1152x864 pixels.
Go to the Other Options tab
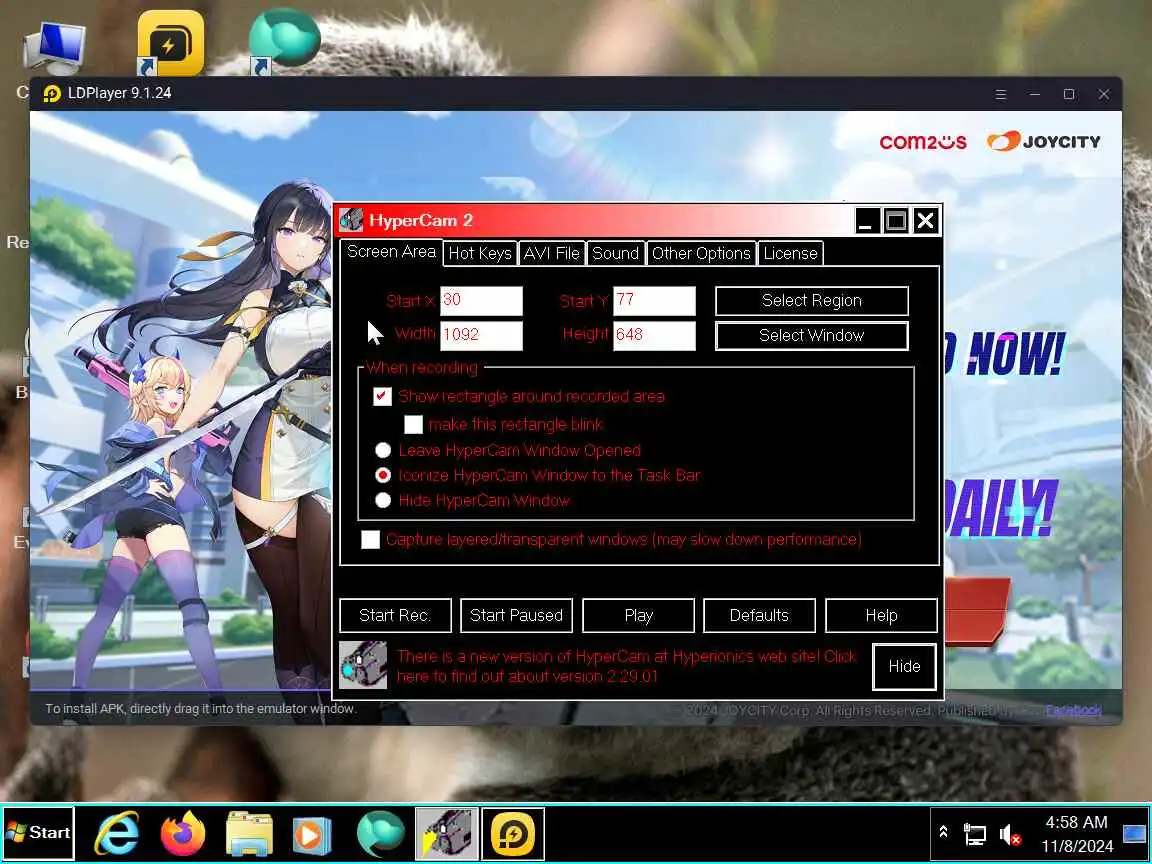click(x=701, y=253)
